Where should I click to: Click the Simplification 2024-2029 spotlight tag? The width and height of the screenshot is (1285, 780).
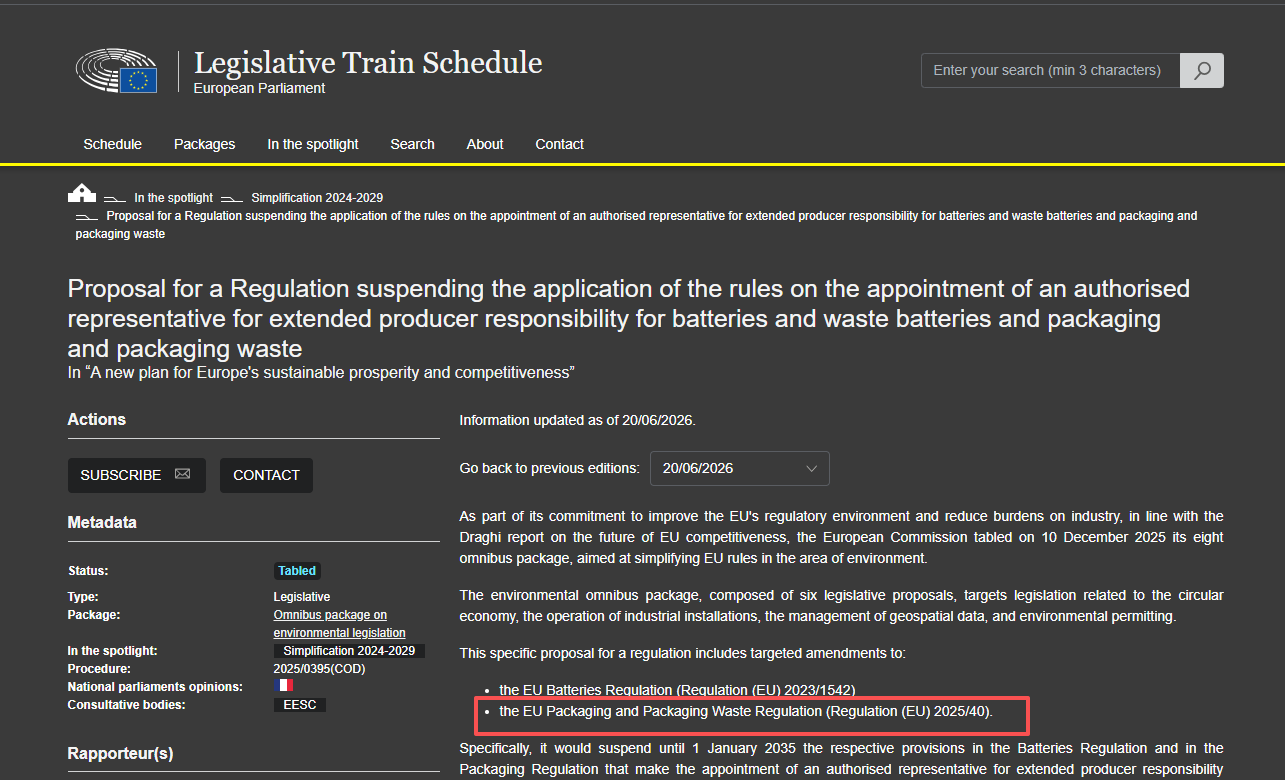point(349,651)
